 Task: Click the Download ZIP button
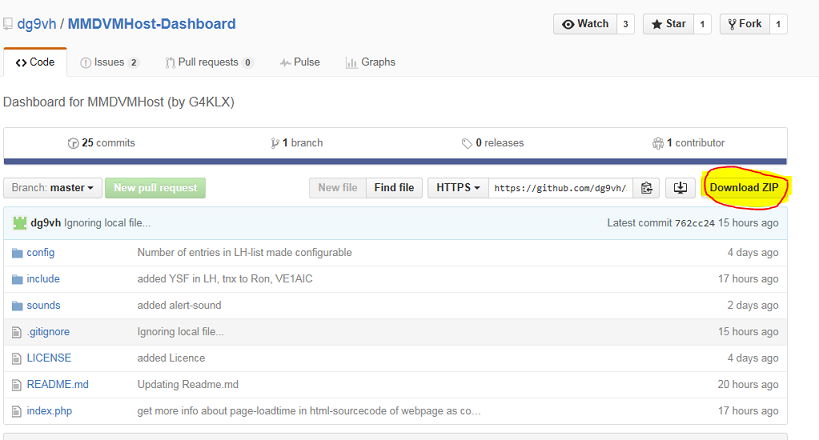point(743,187)
